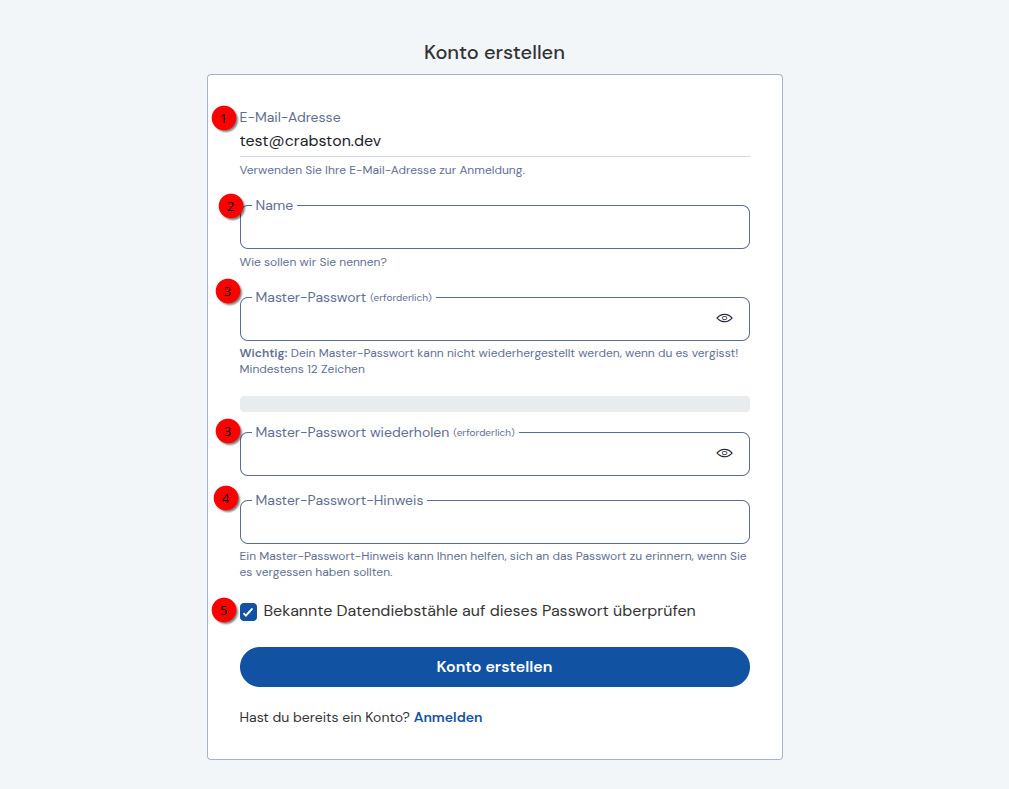Uncheck the Bekannte Datendiebstähle checkbox

click(x=248, y=611)
